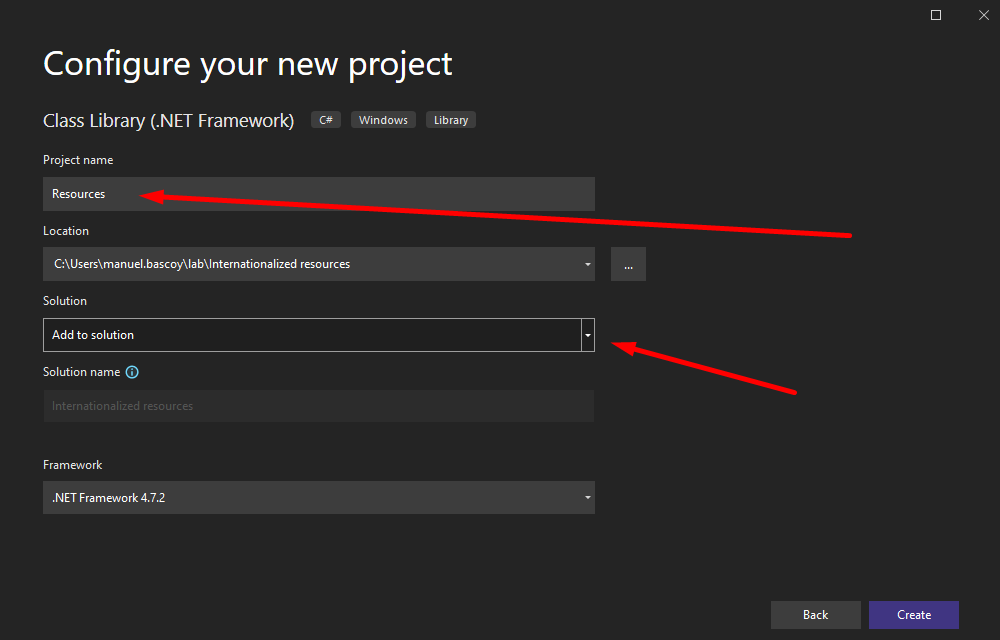Viewport: 1000px width, 640px height.
Task: Click the C# language tag
Action: [x=326, y=120]
